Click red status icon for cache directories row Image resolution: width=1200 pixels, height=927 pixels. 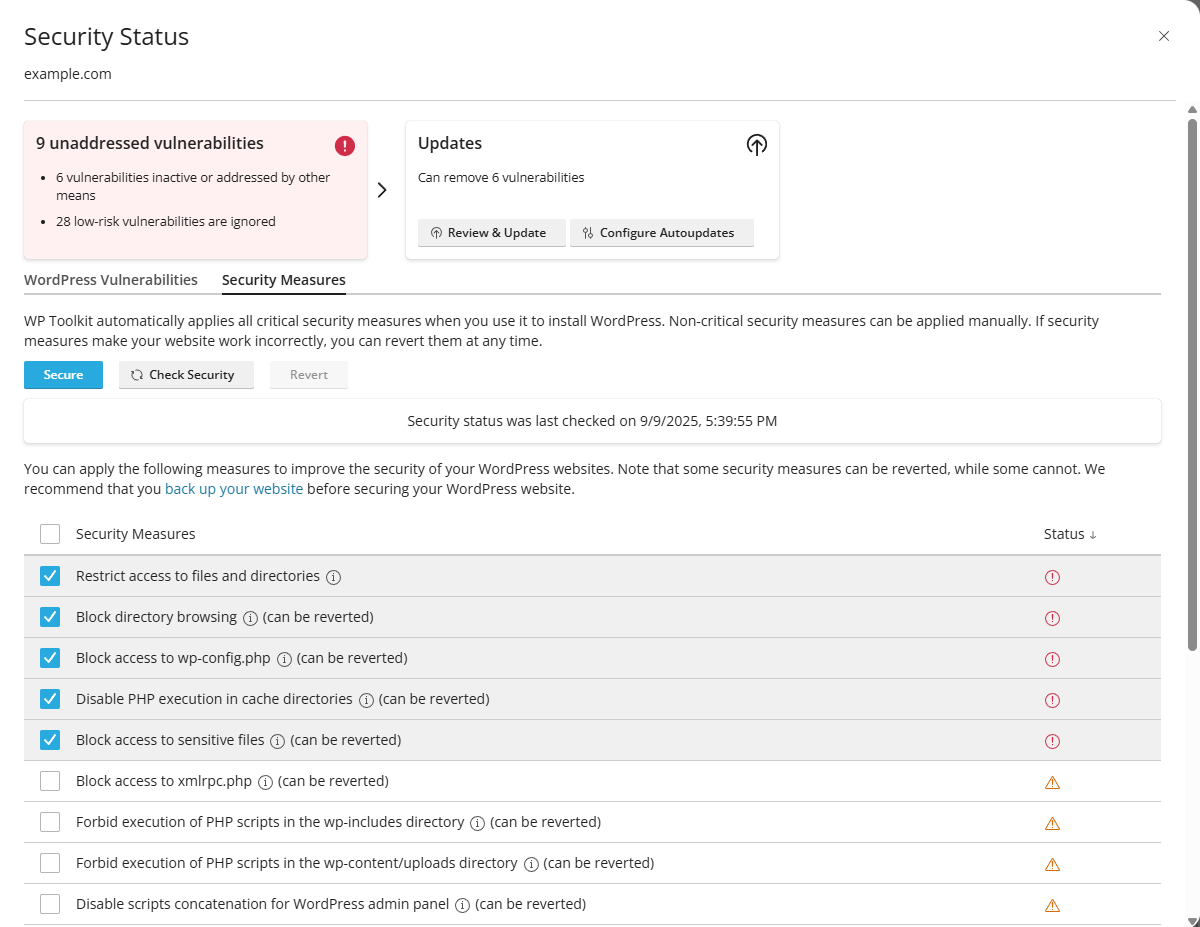[1052, 700]
